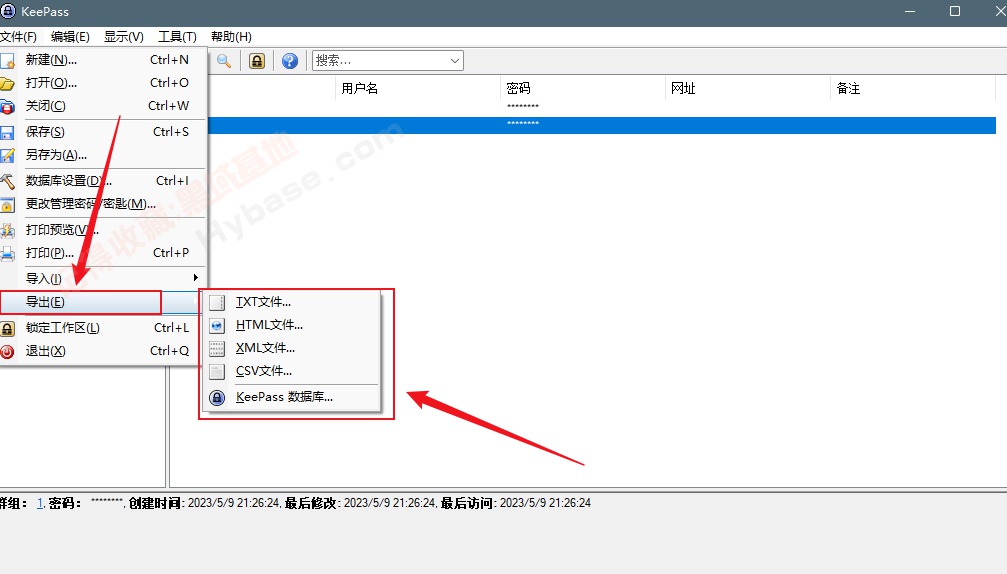The width and height of the screenshot is (1007, 574).
Task: Open the 显示(V) menu
Action: (123, 37)
